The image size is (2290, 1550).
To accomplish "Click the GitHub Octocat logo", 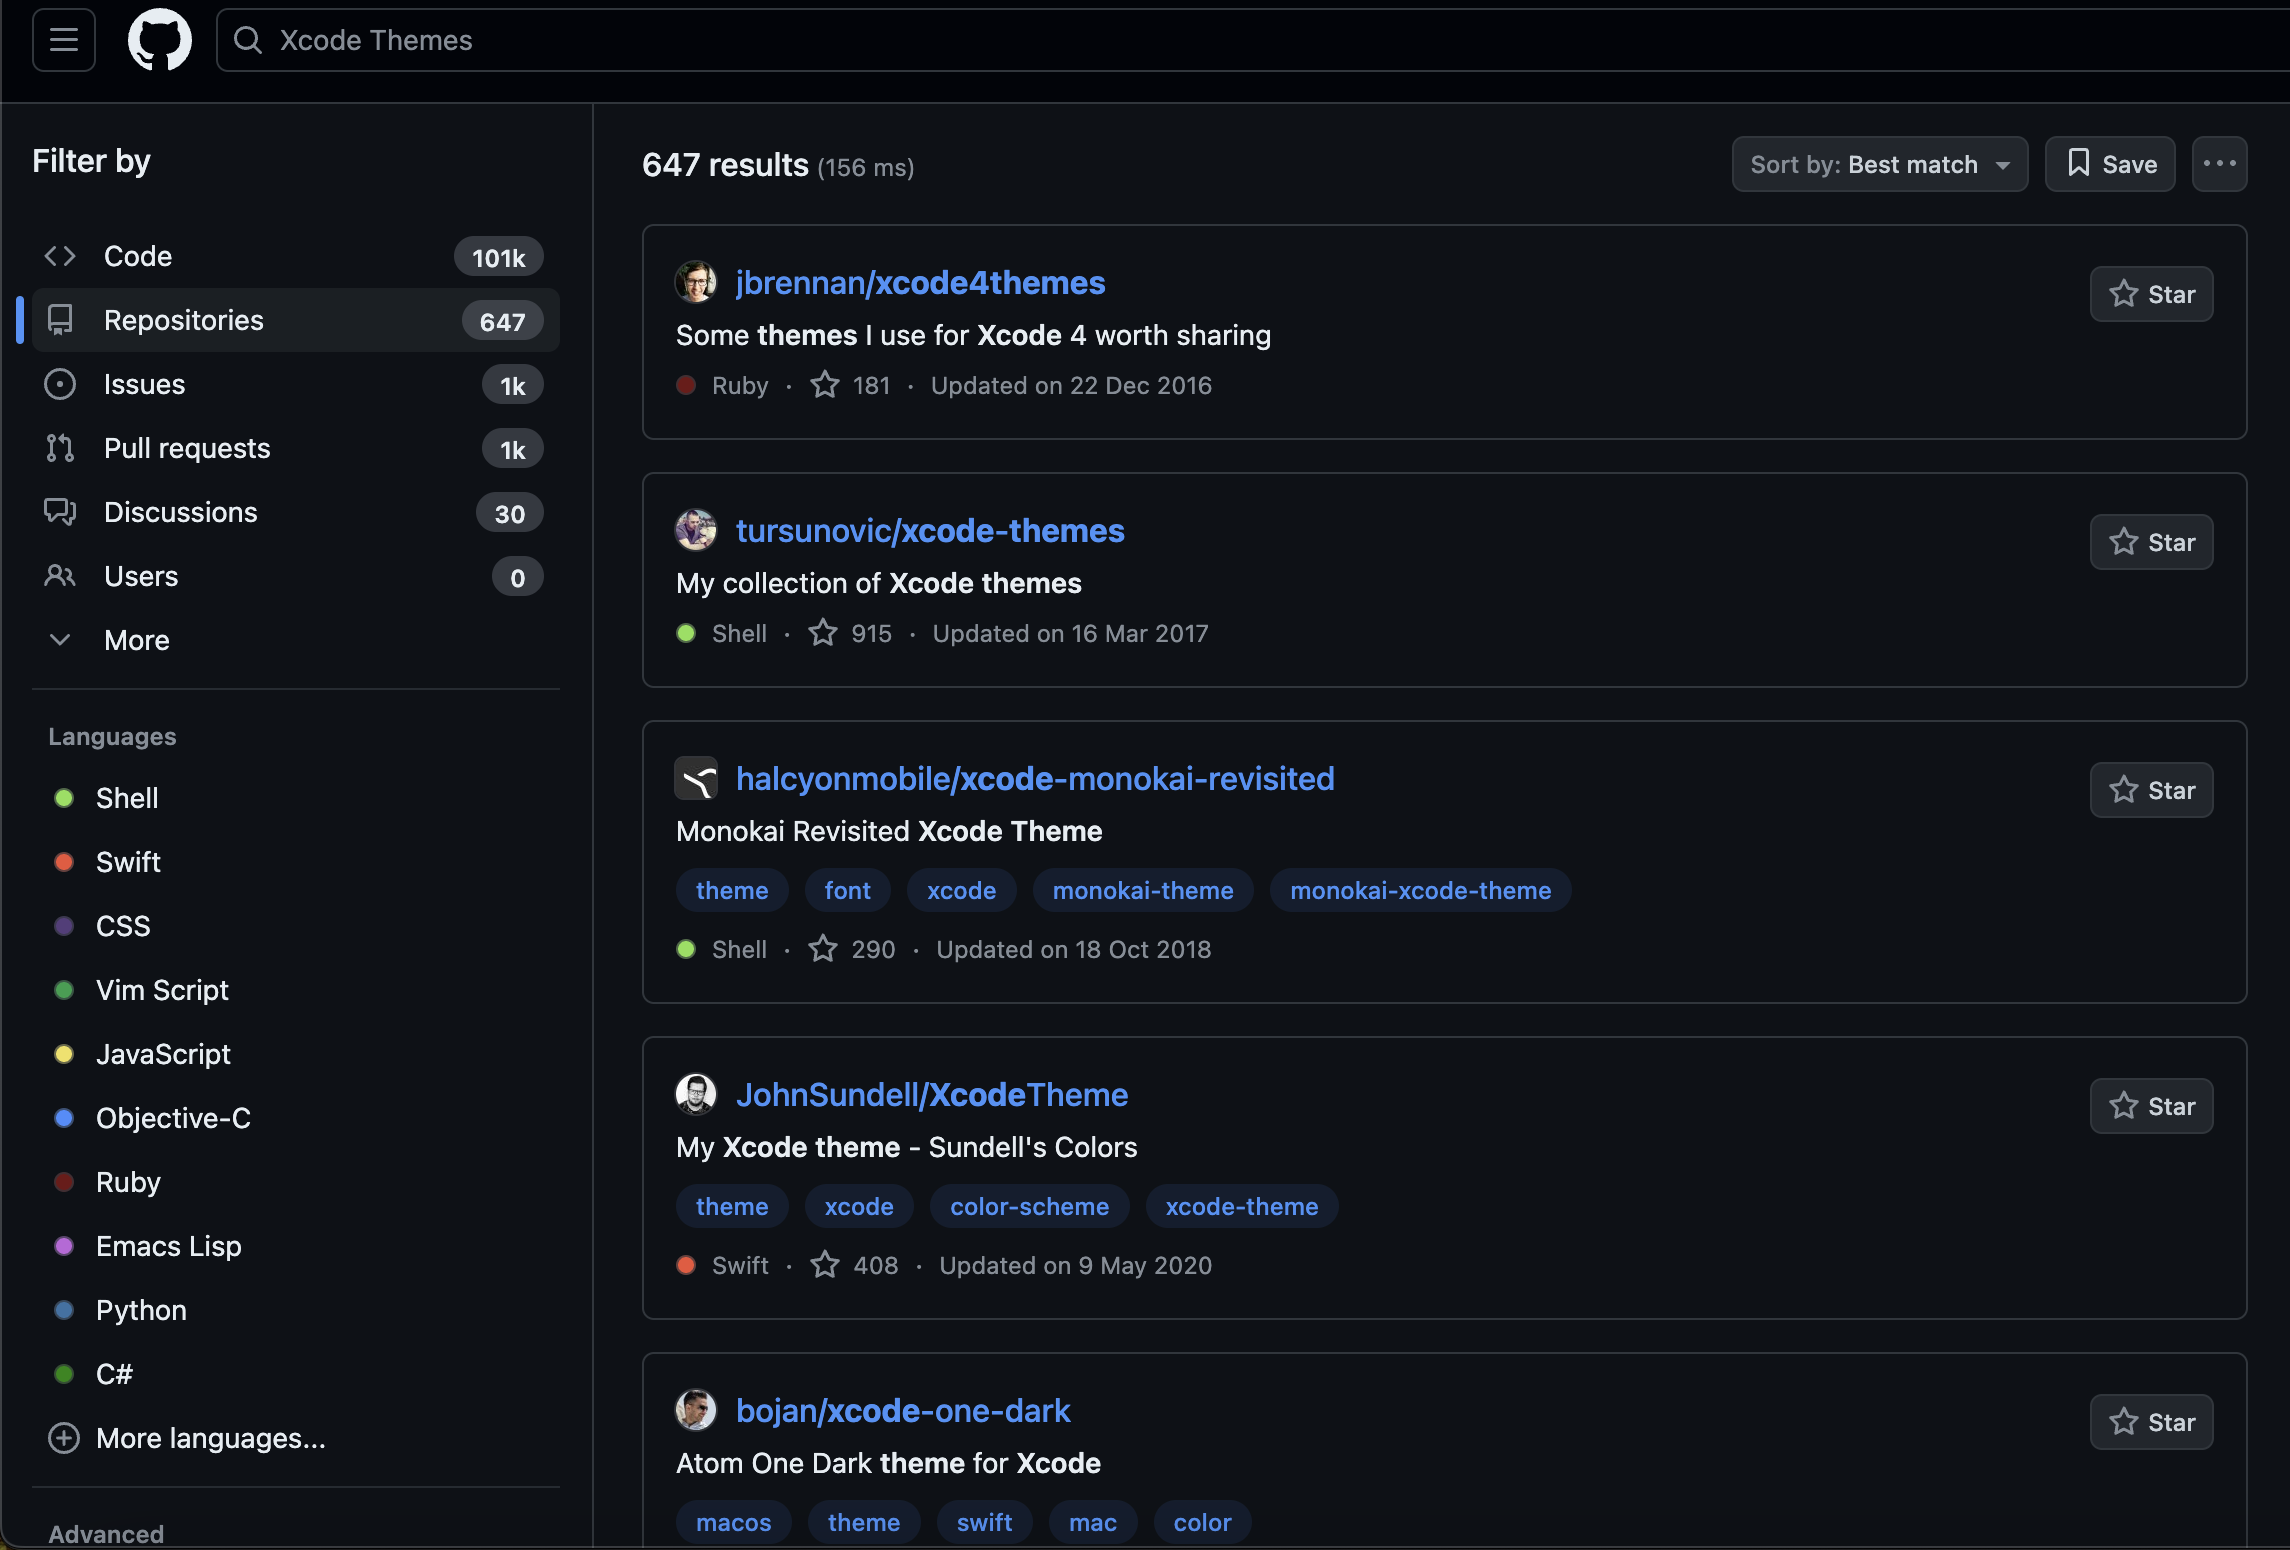I will pyautogui.click(x=160, y=40).
